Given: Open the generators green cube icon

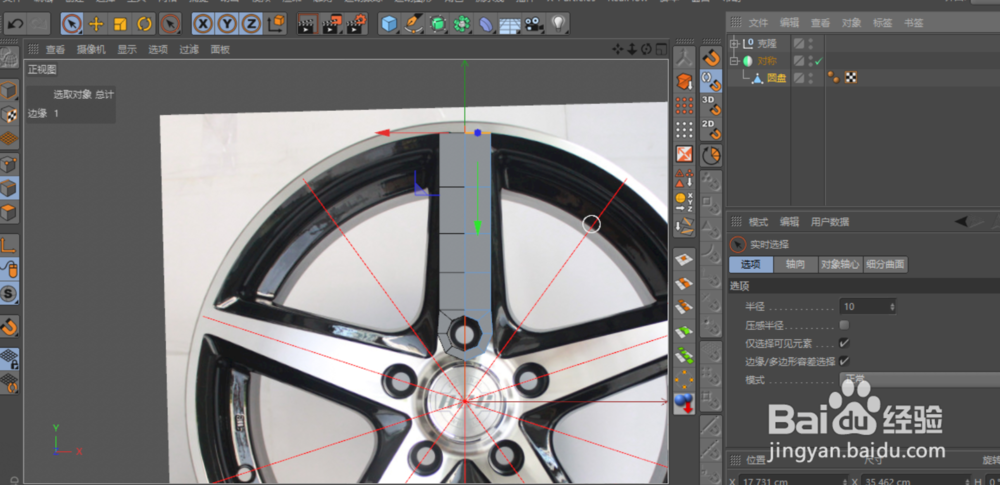Looking at the screenshot, I should [x=438, y=24].
